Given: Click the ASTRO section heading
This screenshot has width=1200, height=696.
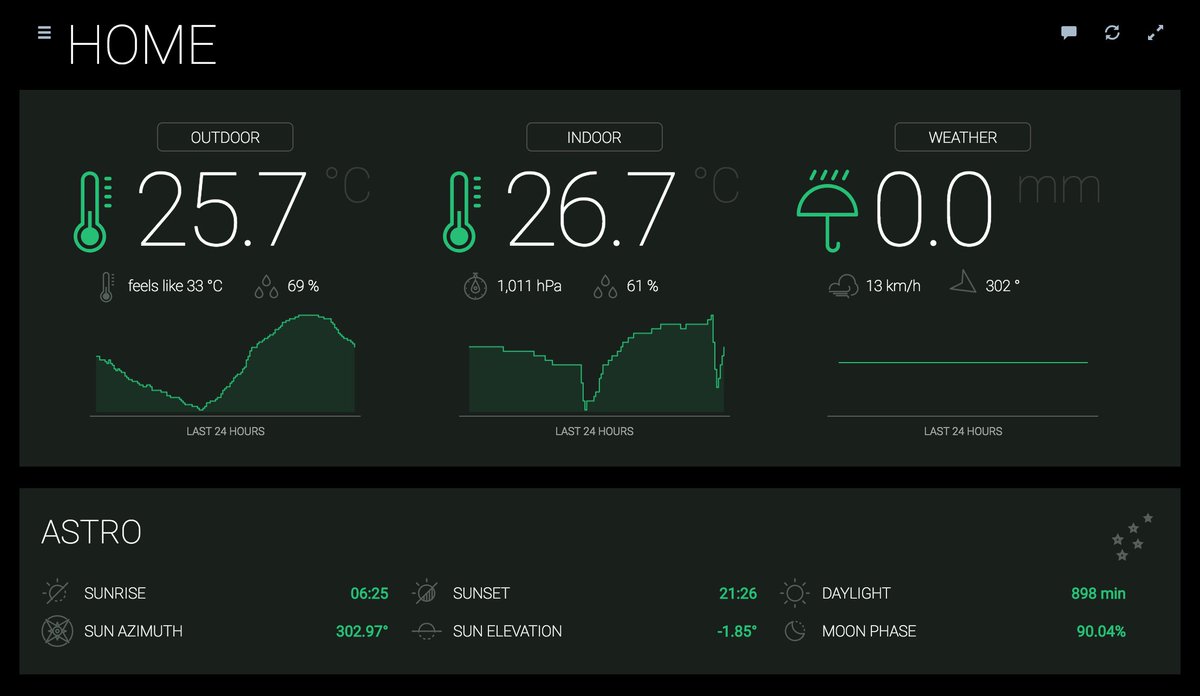Looking at the screenshot, I should (x=91, y=532).
